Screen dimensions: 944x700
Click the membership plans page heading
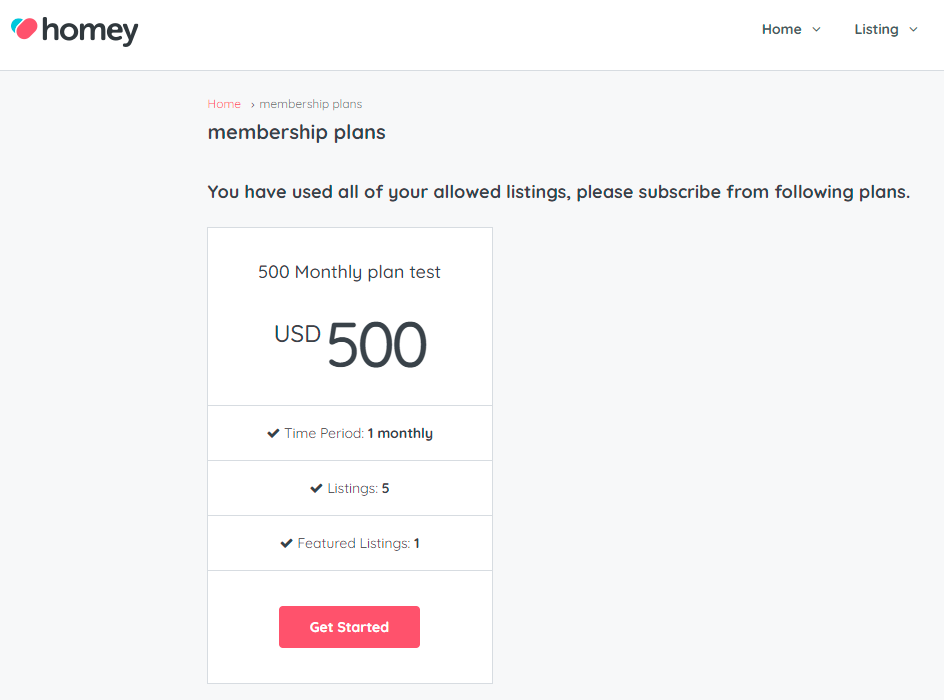[296, 132]
